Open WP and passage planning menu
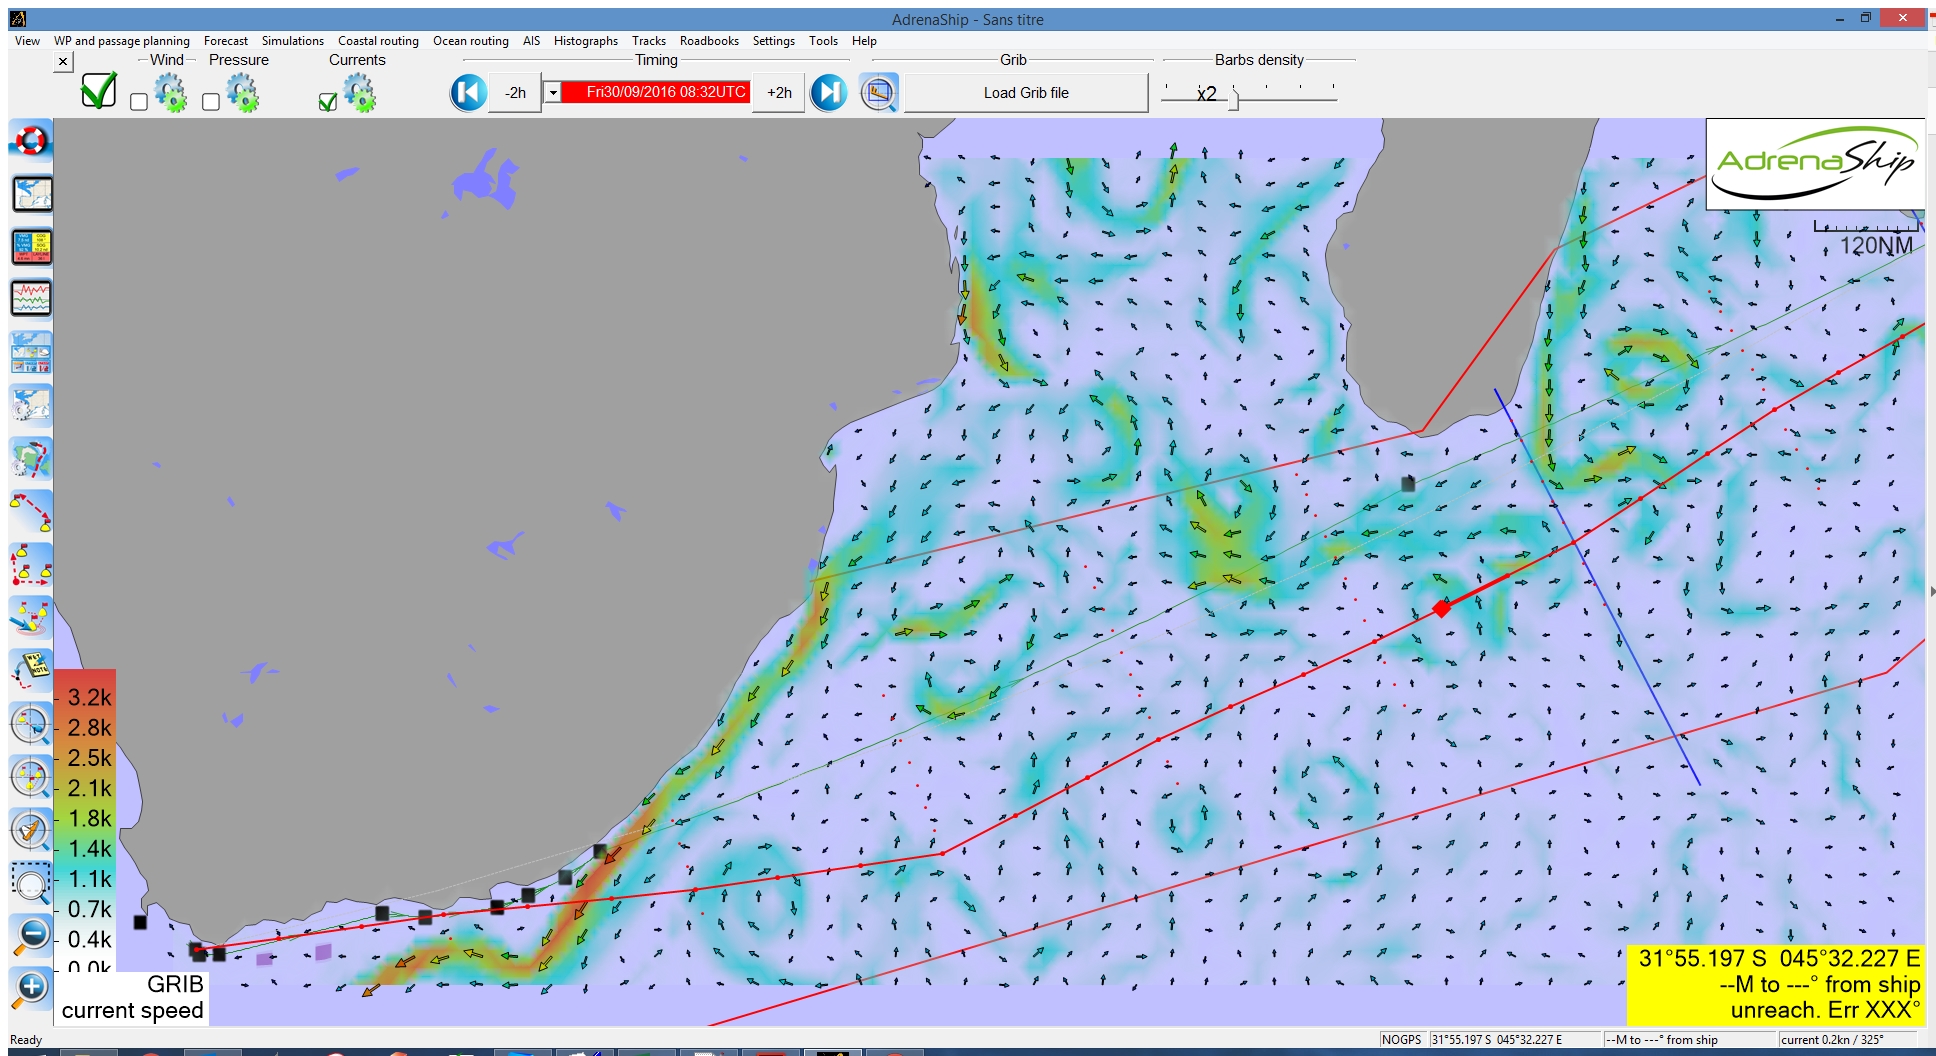 [122, 41]
